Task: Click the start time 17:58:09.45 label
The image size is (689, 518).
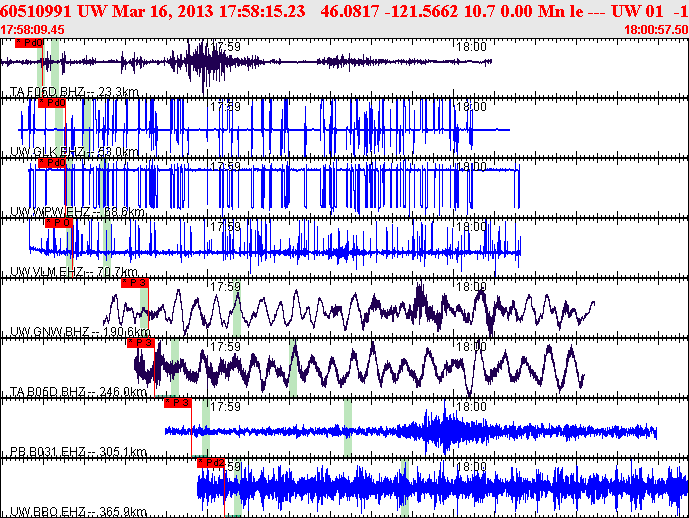Action: pos(33,30)
